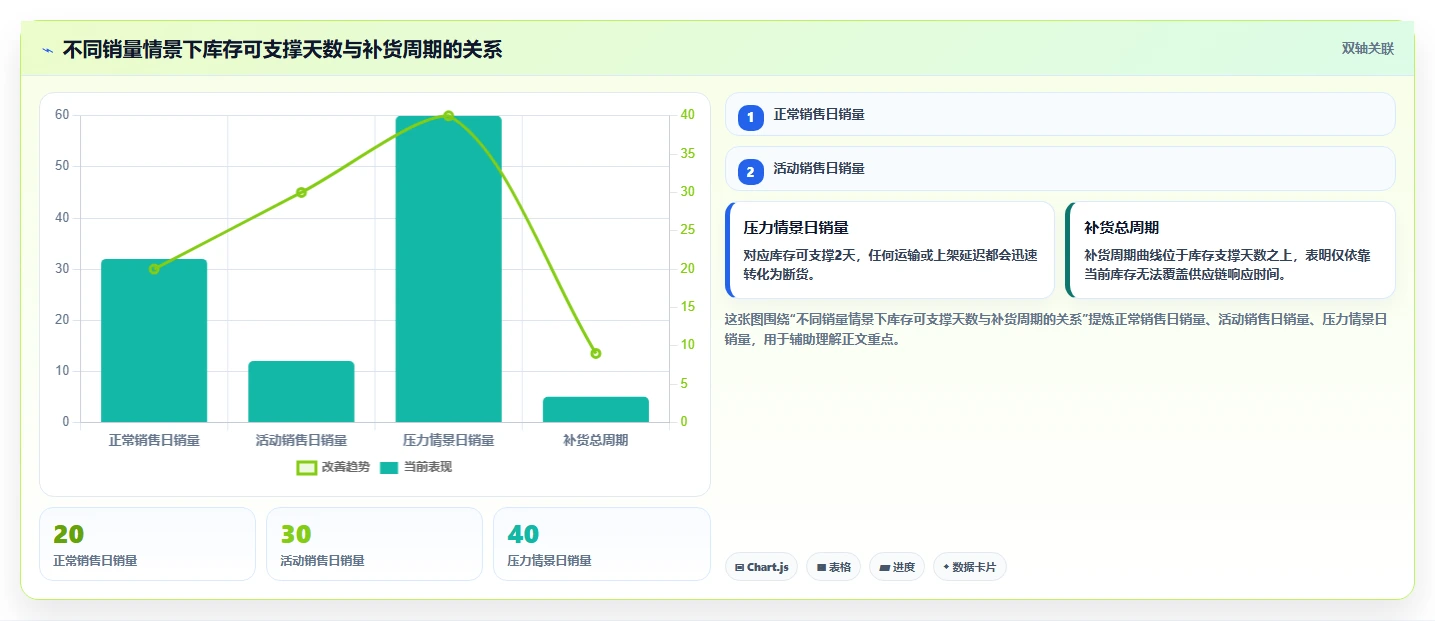Open the 活动销售日销量 list item

(x=1060, y=168)
